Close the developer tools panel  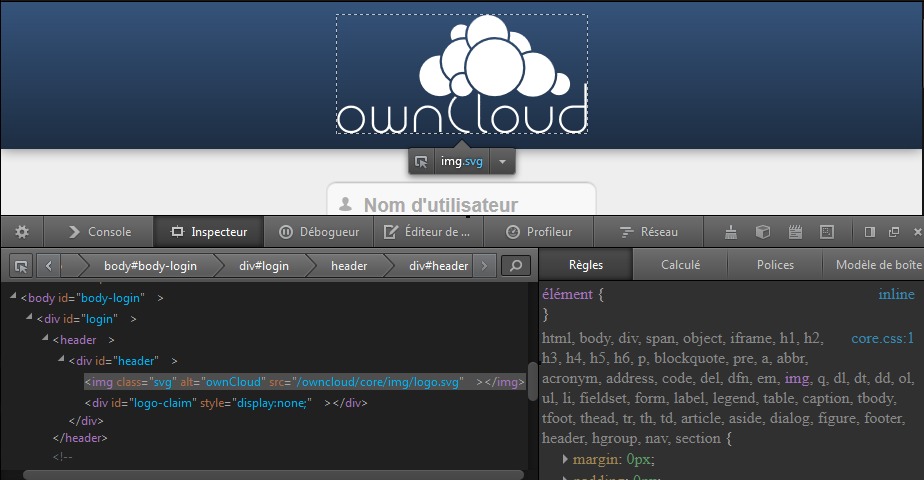click(x=918, y=232)
